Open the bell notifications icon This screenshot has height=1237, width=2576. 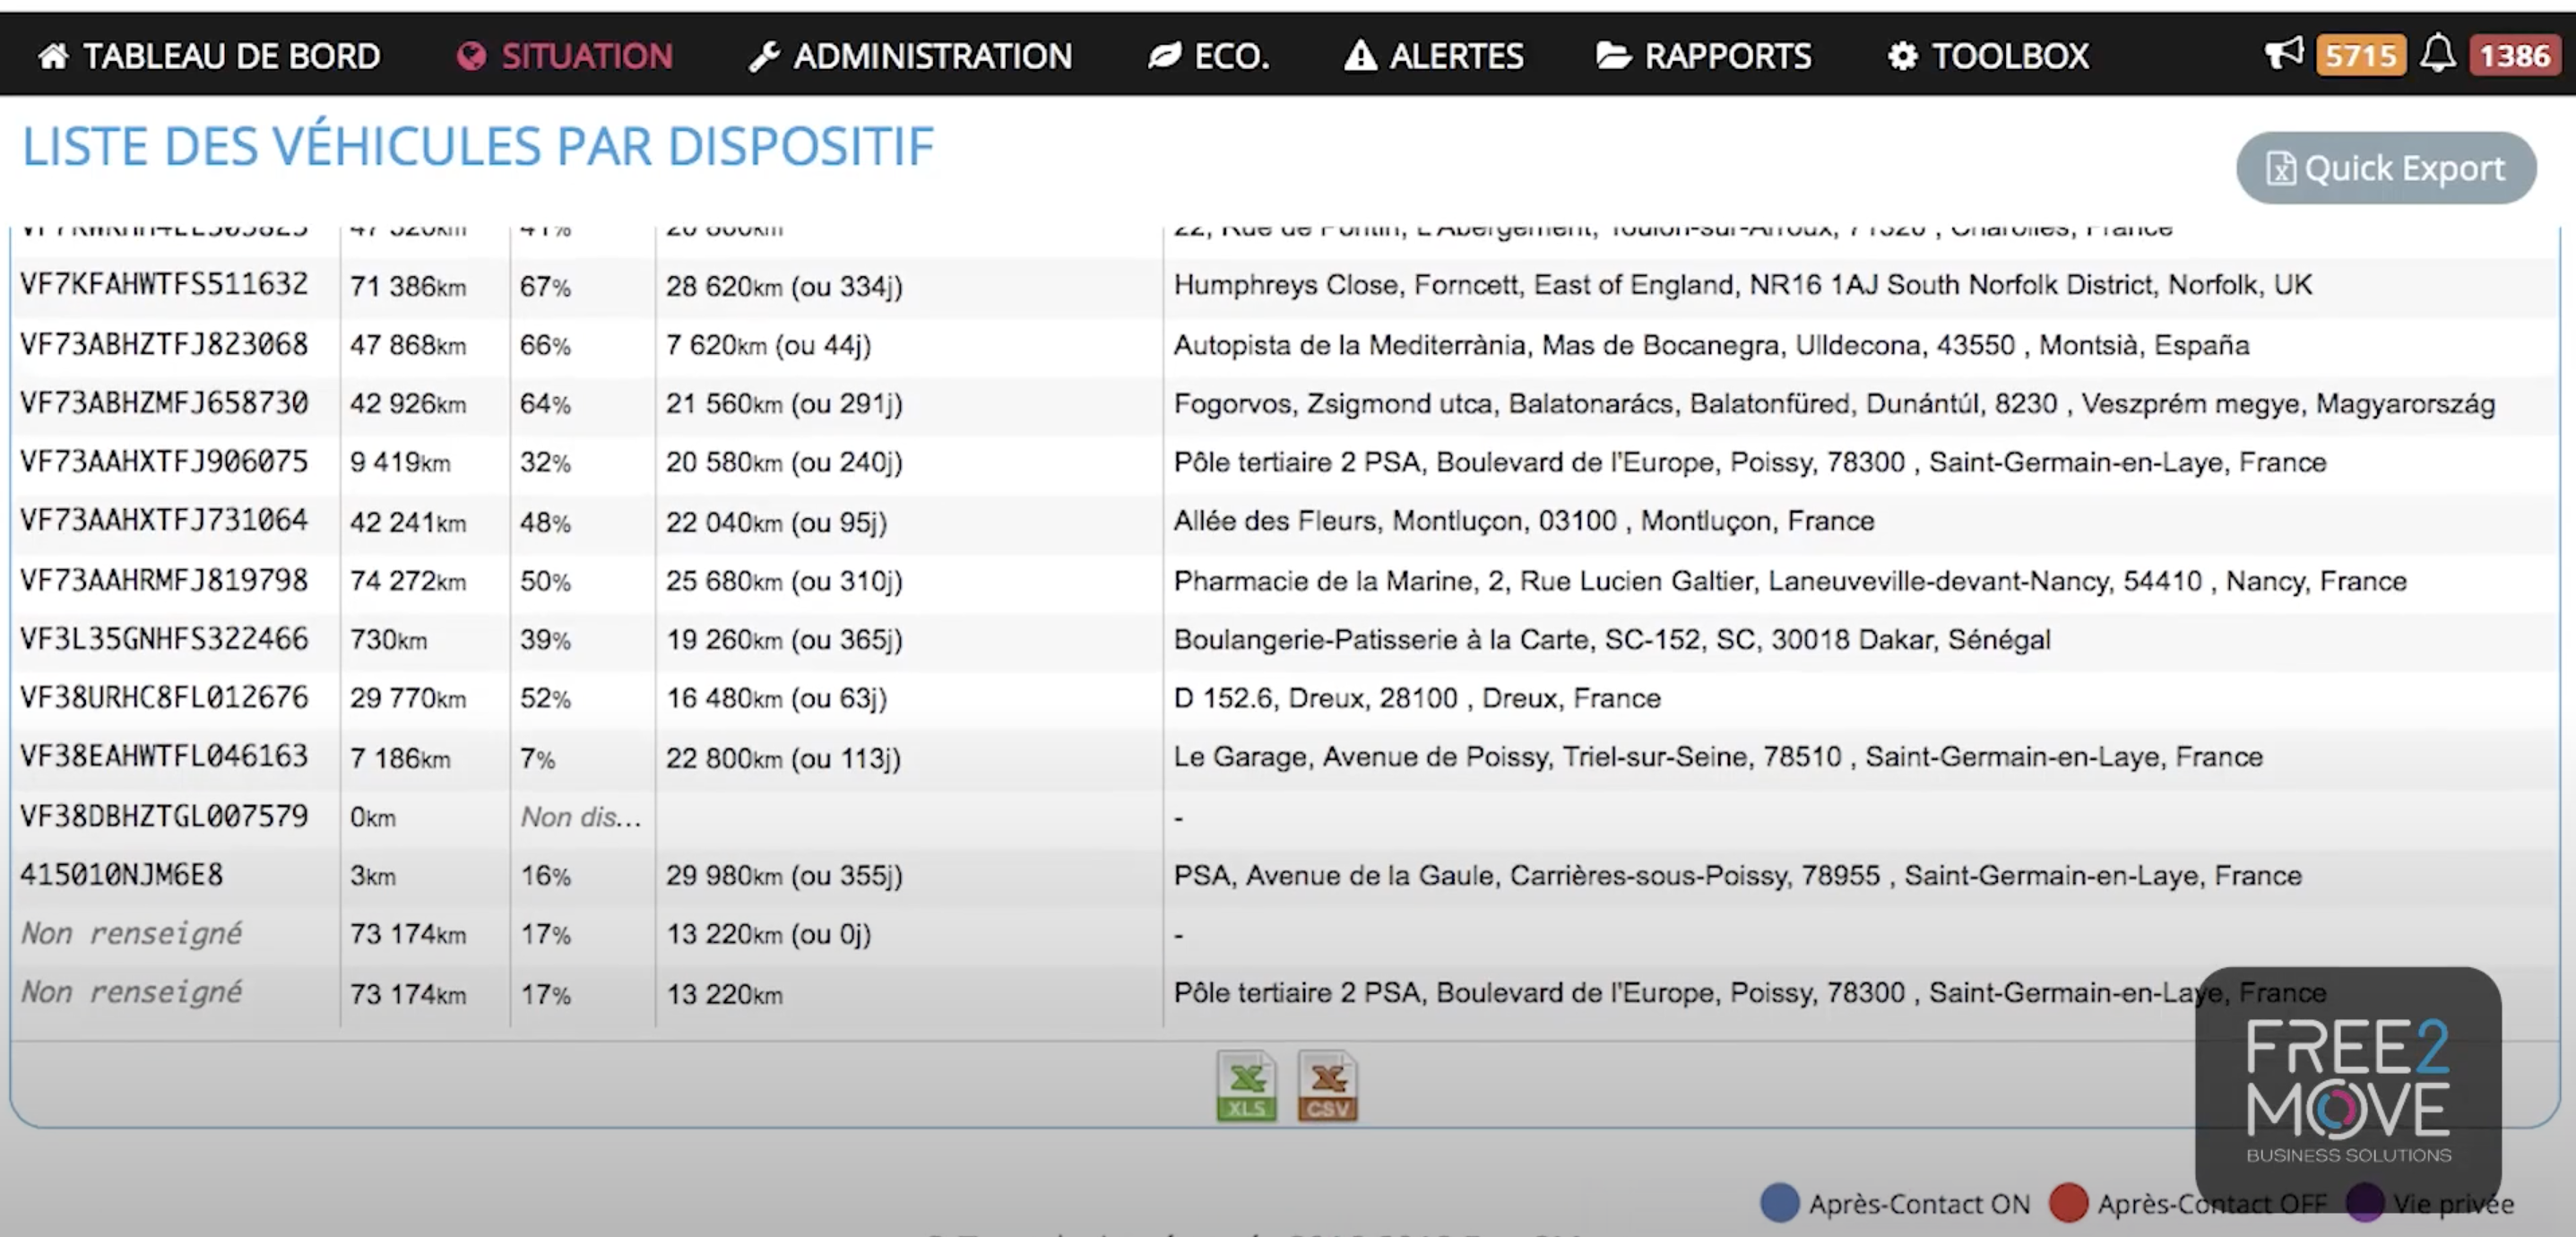(2438, 54)
